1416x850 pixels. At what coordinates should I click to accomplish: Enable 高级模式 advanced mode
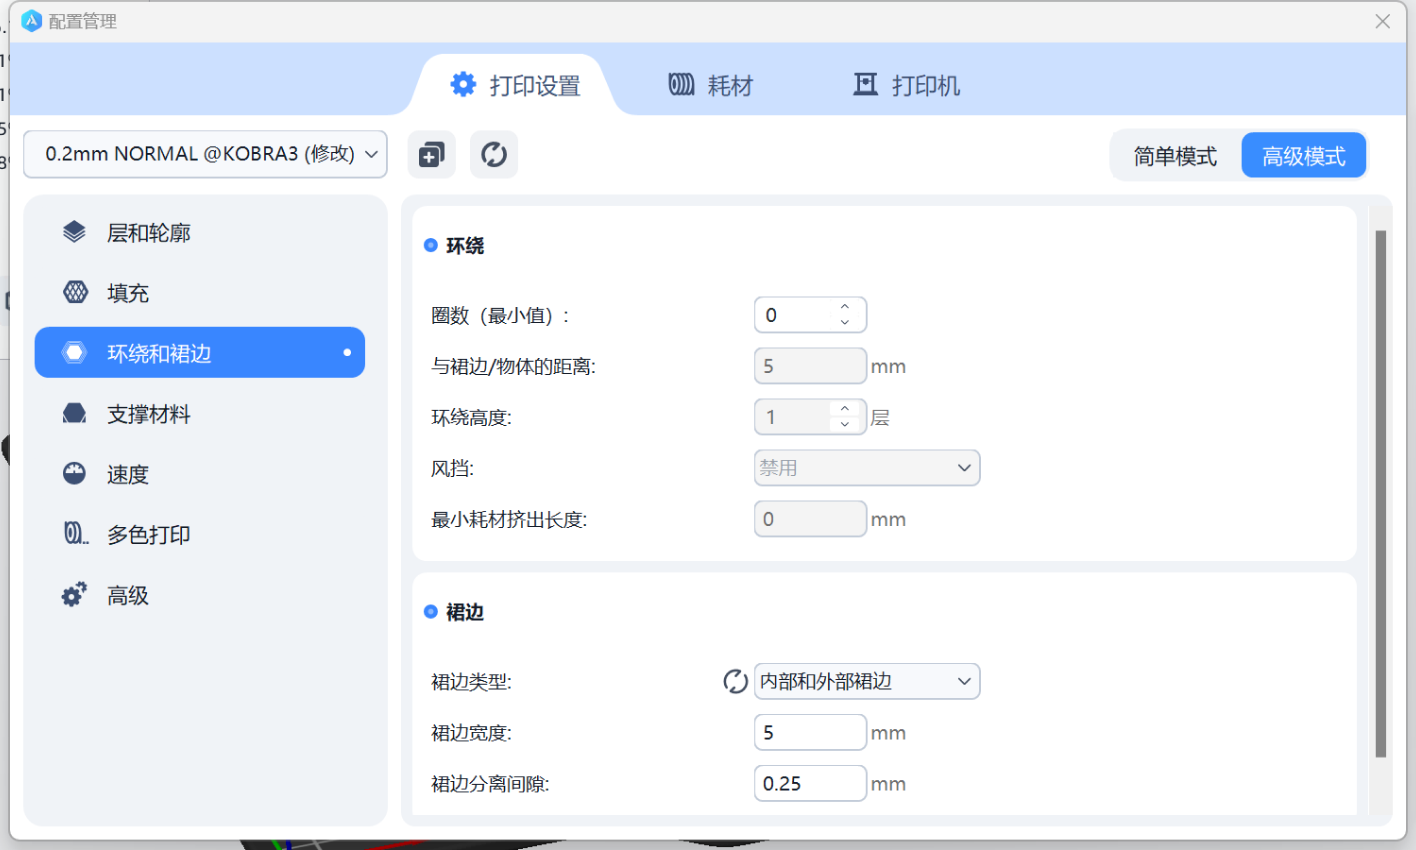1303,156
